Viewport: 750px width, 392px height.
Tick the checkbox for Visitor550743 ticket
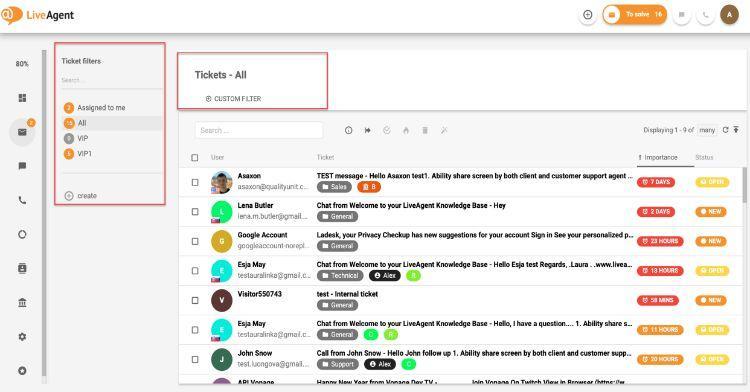pos(195,300)
